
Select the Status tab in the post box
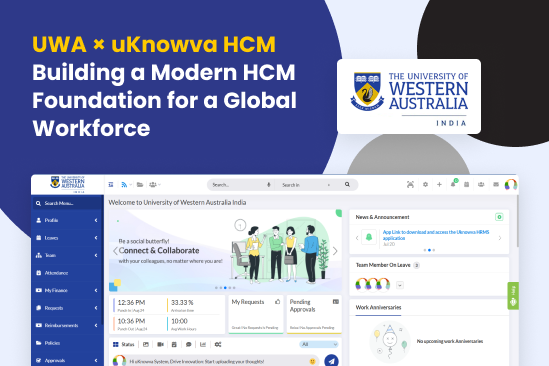(x=124, y=345)
